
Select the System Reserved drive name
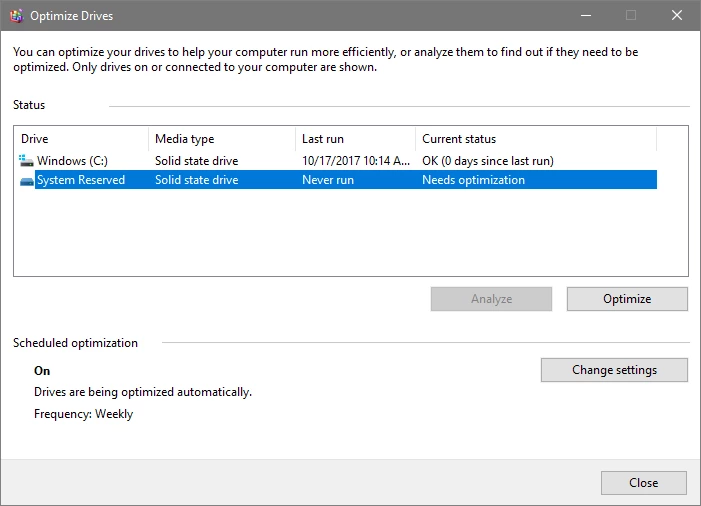[81, 180]
